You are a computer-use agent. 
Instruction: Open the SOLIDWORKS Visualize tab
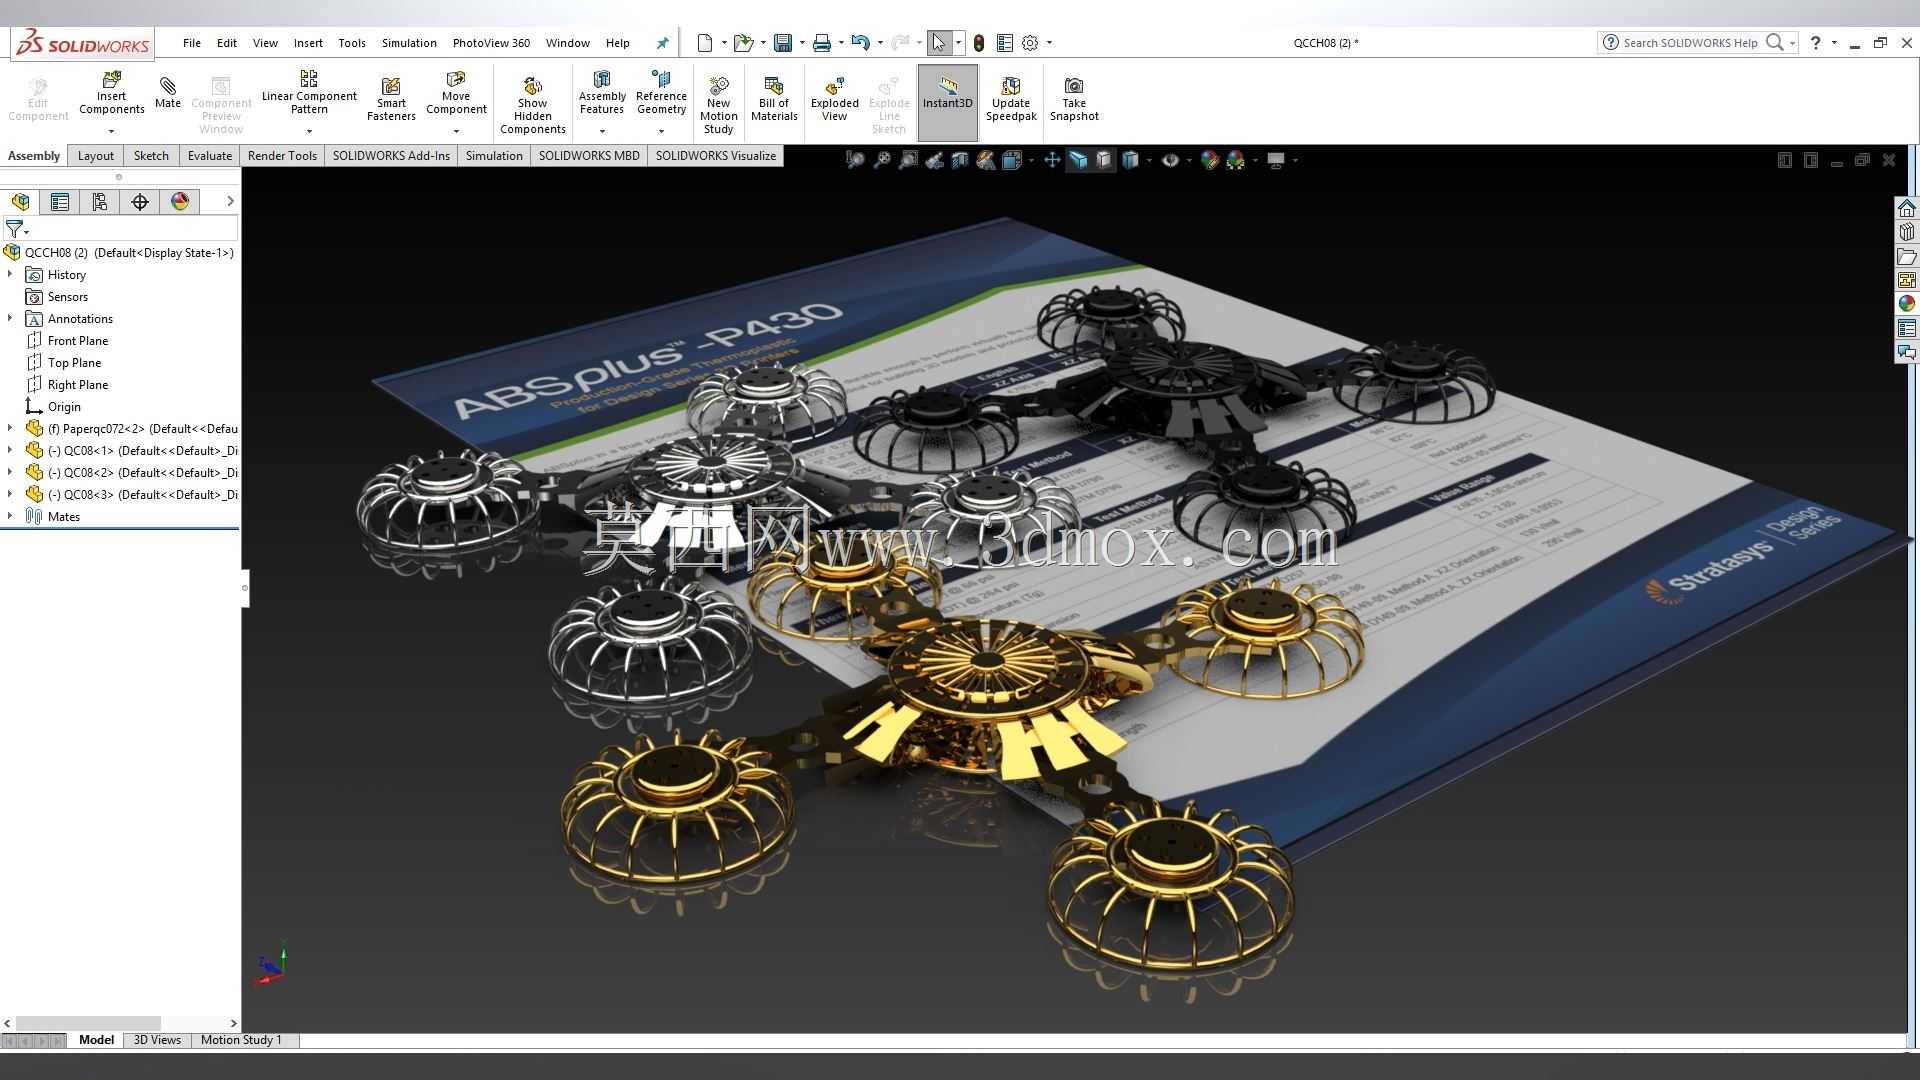click(716, 156)
